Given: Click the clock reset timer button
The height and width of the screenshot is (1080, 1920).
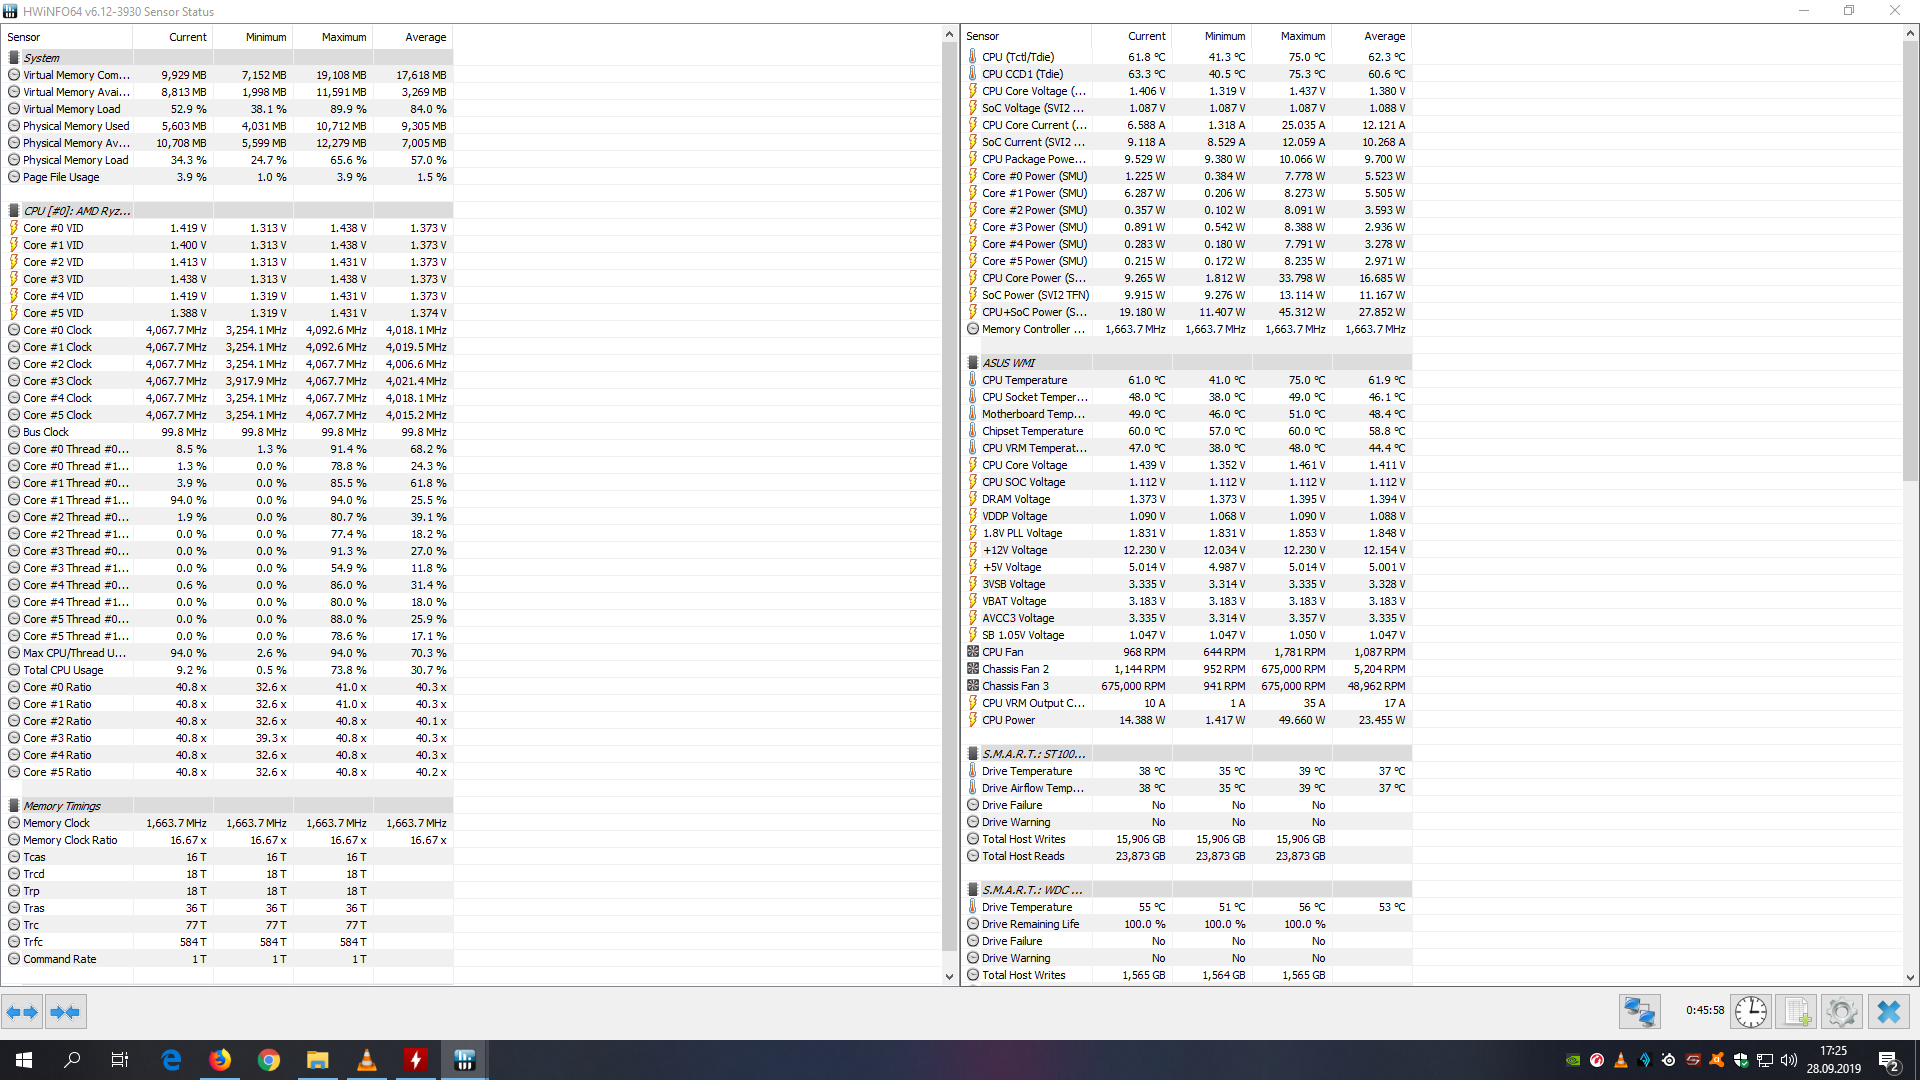Looking at the screenshot, I should (x=1750, y=1012).
